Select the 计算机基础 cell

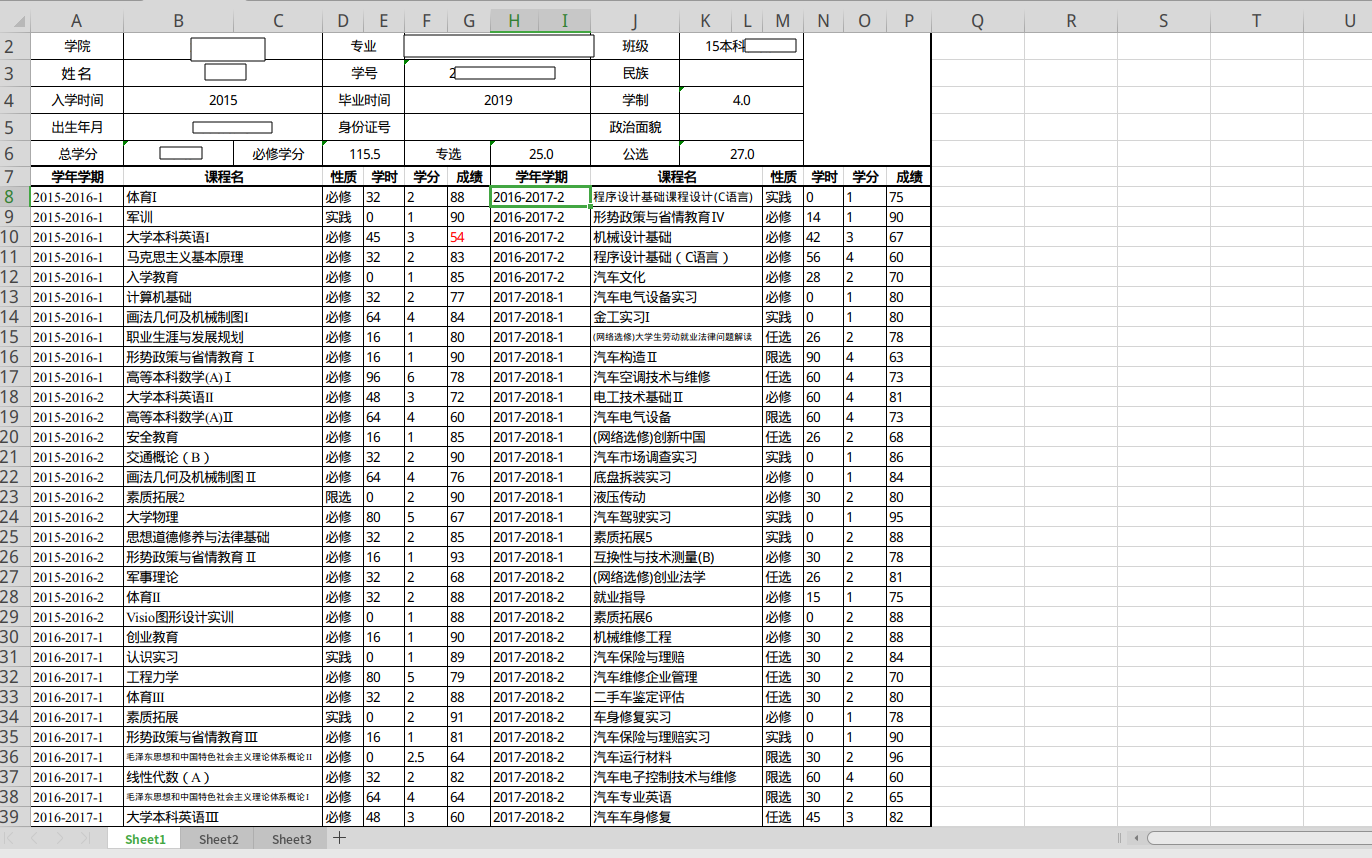click(x=222, y=297)
